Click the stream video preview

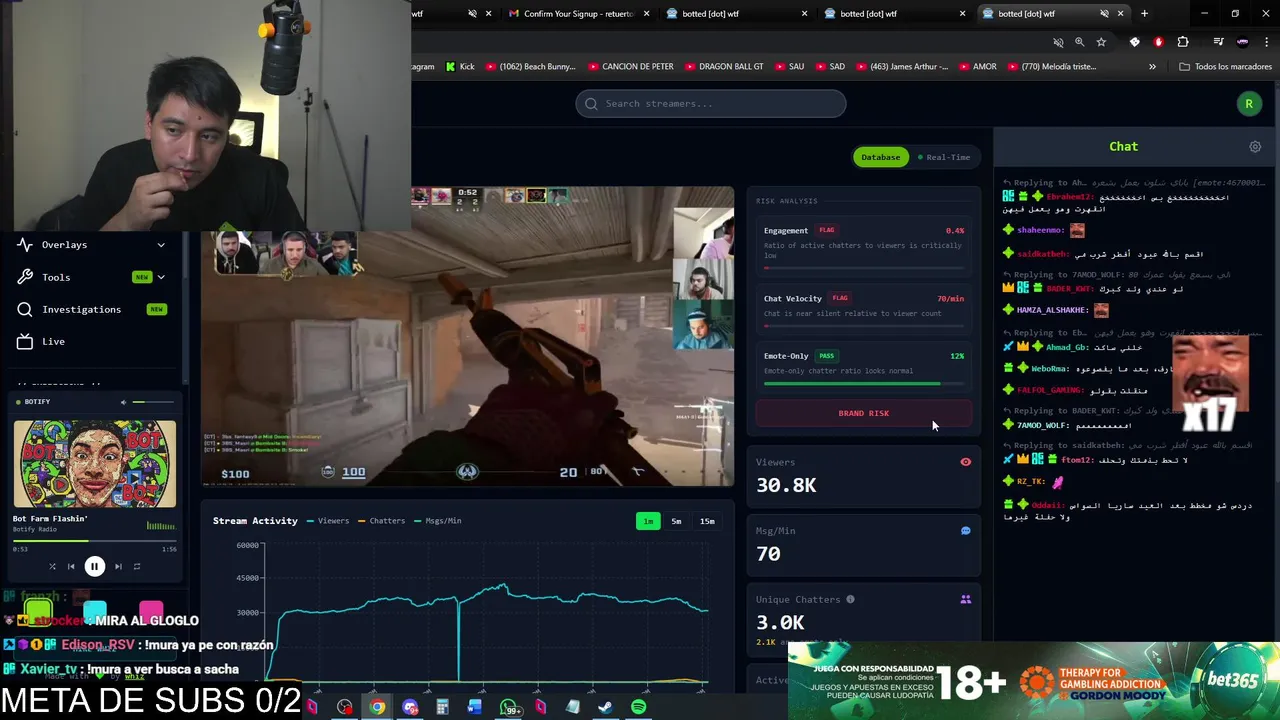[x=468, y=336]
